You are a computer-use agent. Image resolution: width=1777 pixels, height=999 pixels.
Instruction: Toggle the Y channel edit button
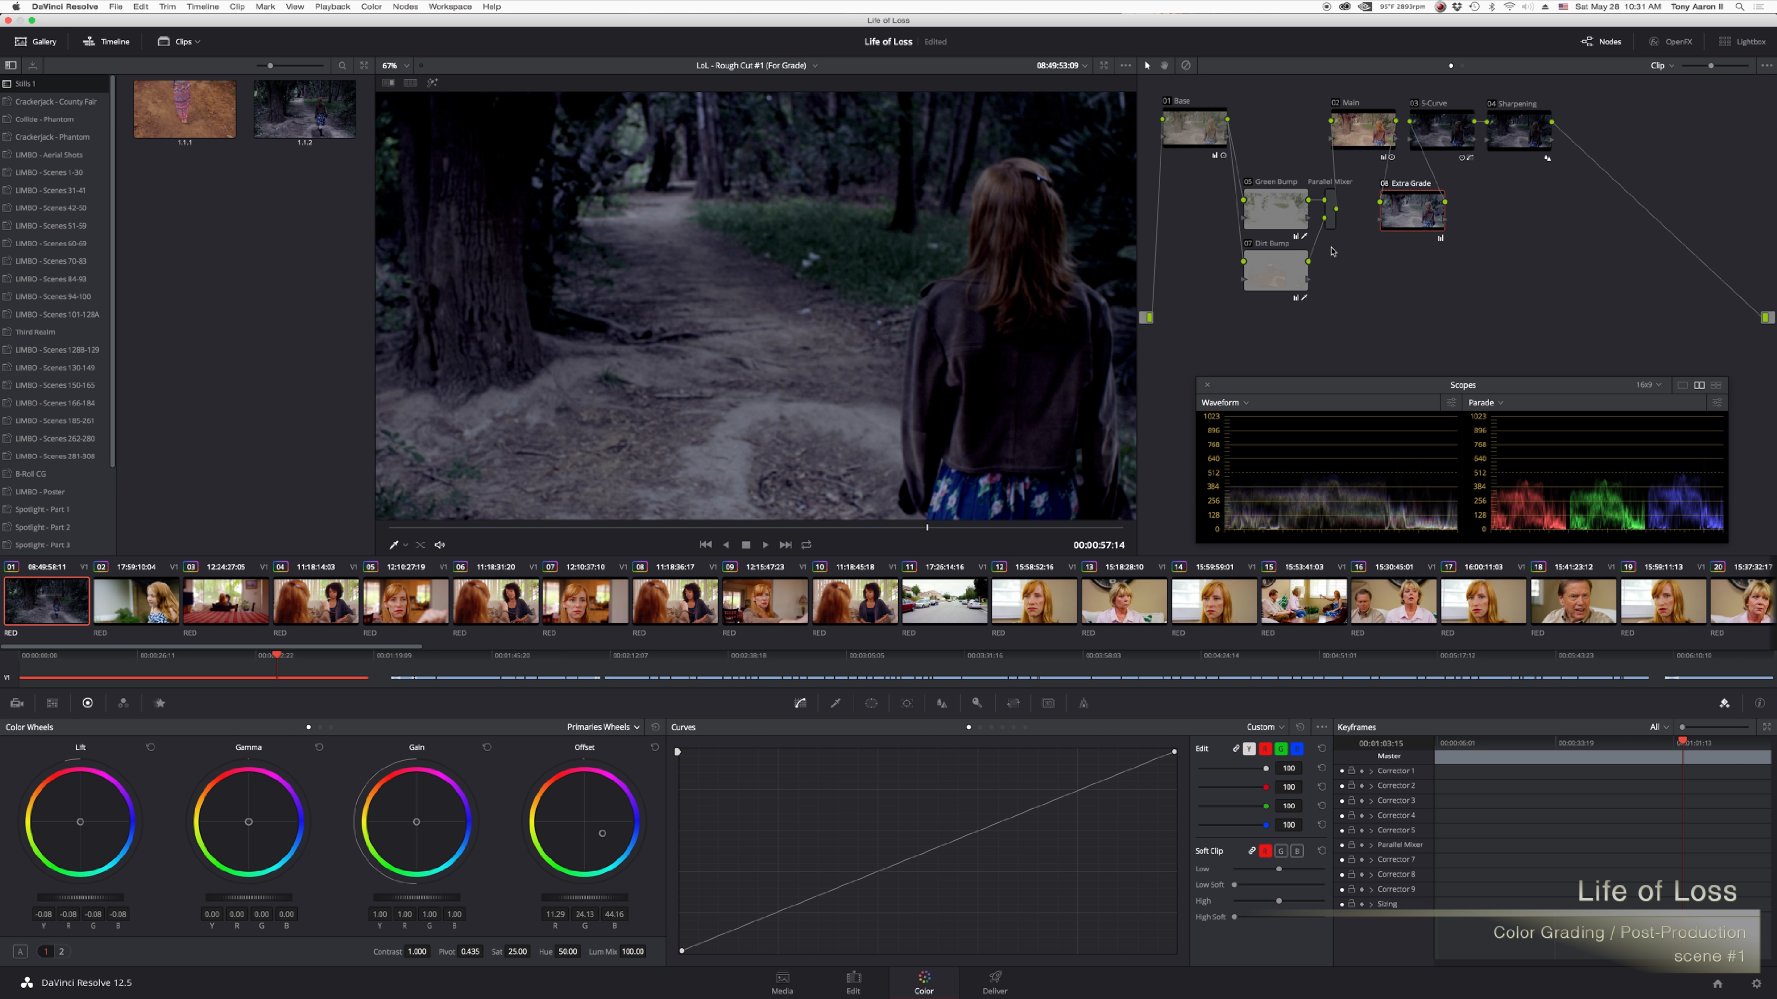[x=1249, y=749]
